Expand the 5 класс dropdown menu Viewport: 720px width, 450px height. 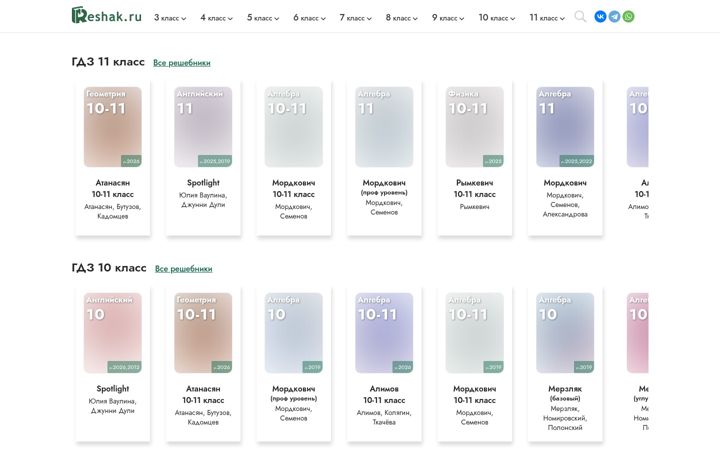263,18
